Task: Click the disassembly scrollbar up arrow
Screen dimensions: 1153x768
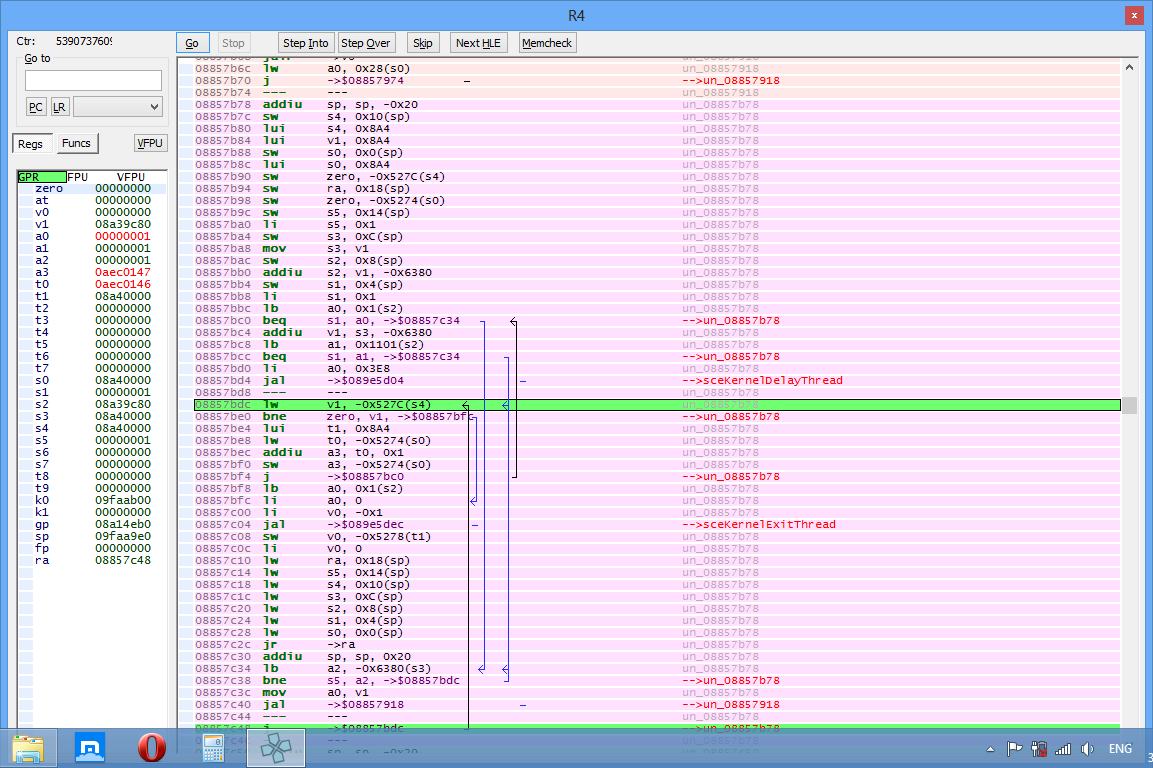Action: [x=1129, y=68]
